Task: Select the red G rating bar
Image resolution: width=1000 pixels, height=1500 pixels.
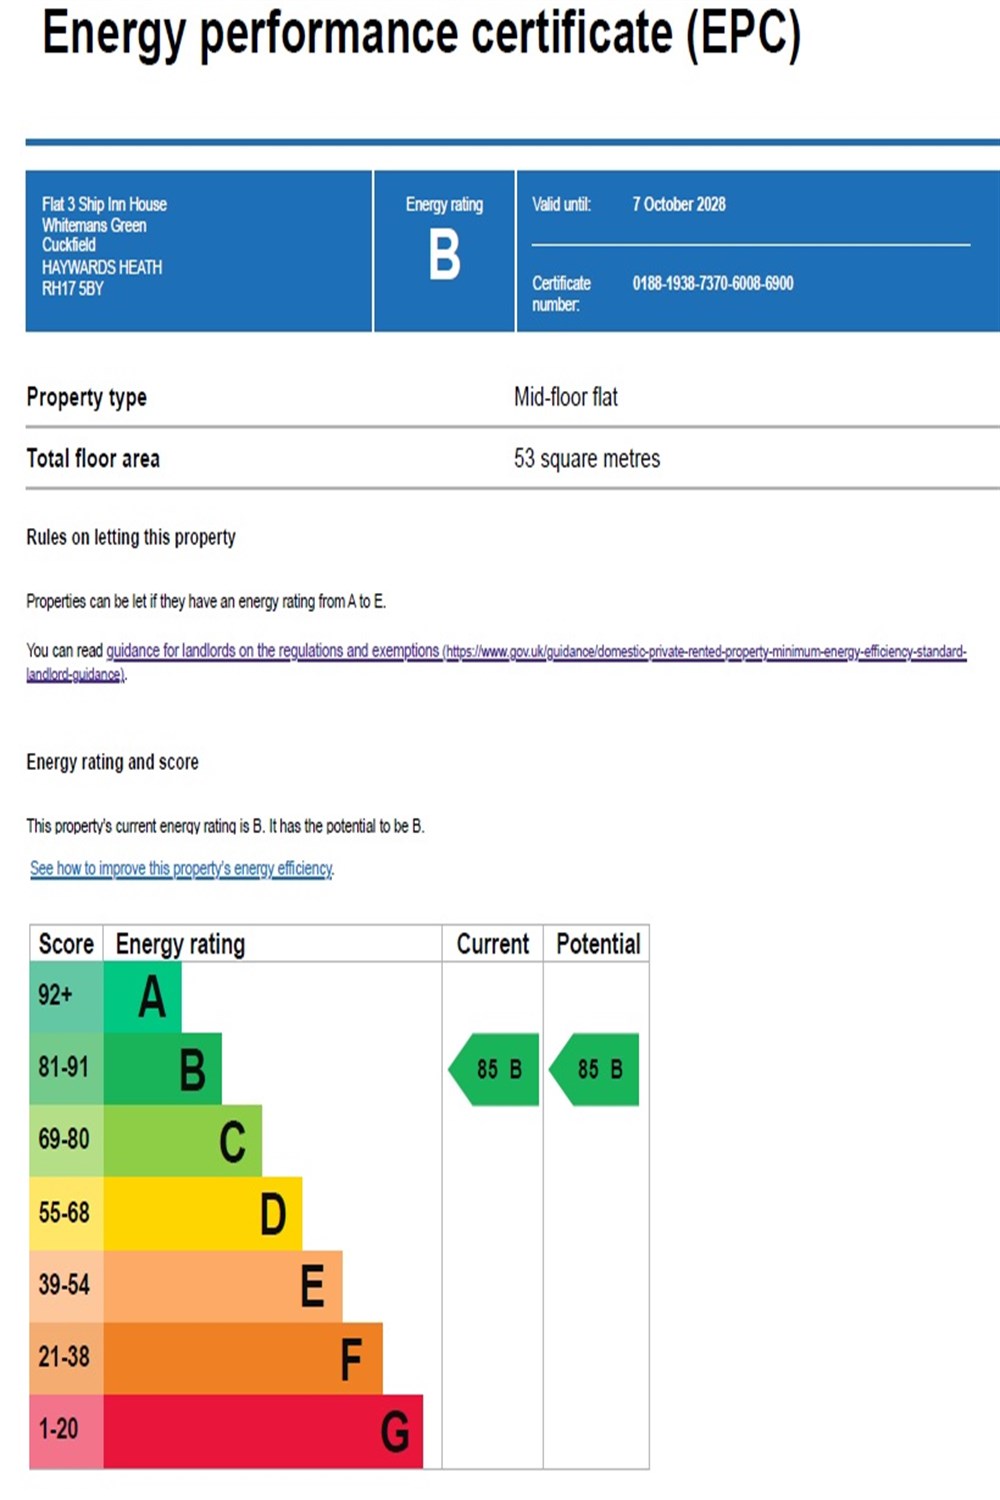Action: click(x=263, y=1431)
